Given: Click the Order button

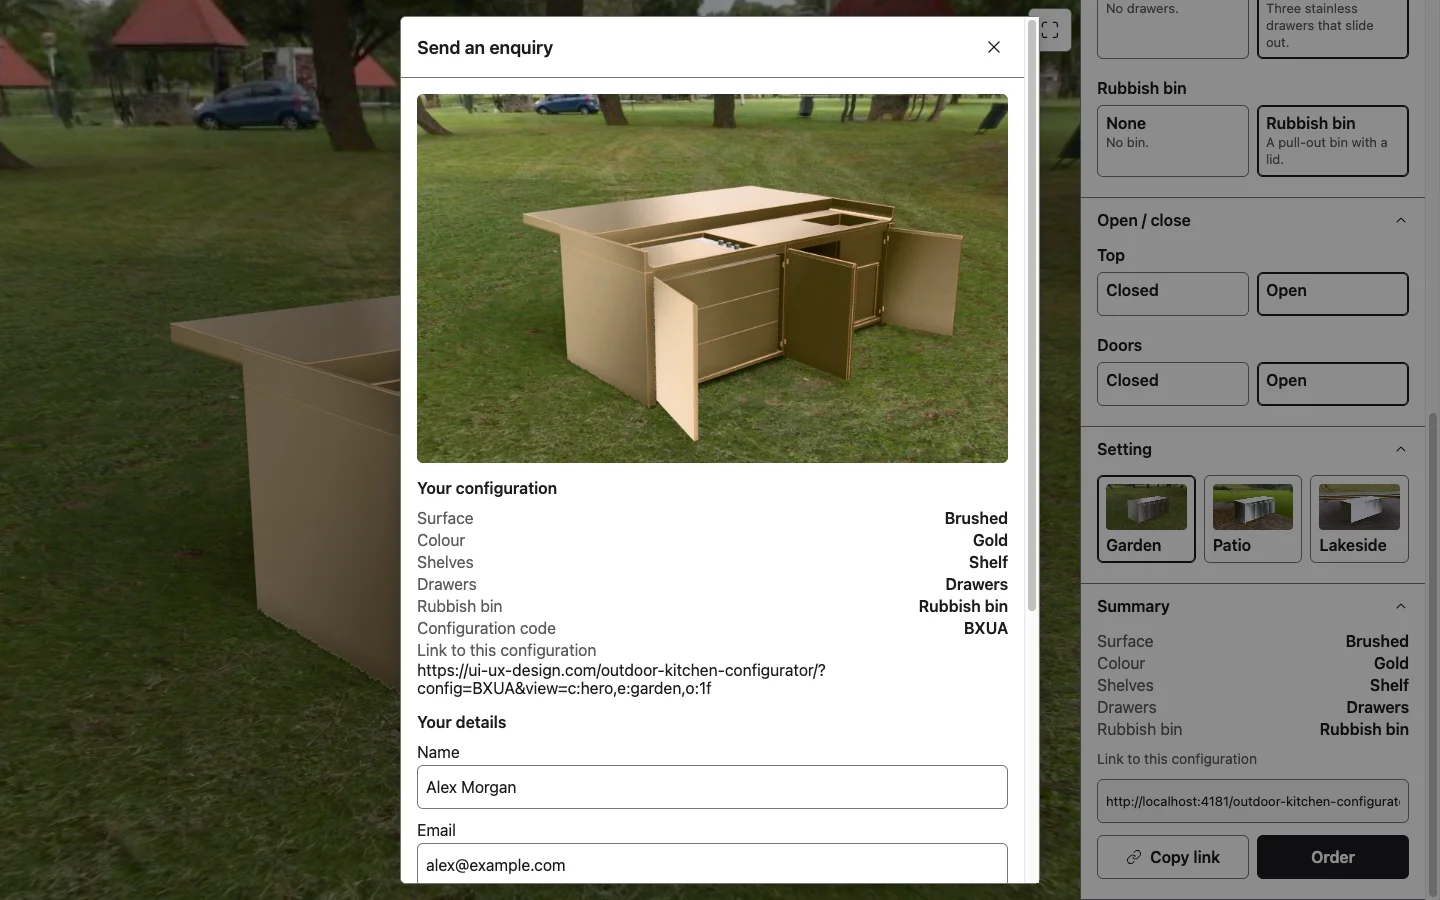Looking at the screenshot, I should [1333, 857].
